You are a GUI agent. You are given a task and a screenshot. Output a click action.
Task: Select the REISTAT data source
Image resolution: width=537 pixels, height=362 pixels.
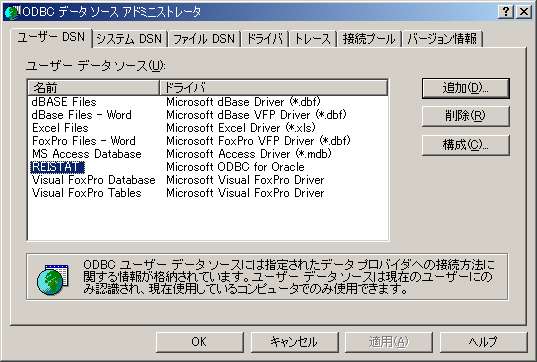pyautogui.click(x=57, y=167)
